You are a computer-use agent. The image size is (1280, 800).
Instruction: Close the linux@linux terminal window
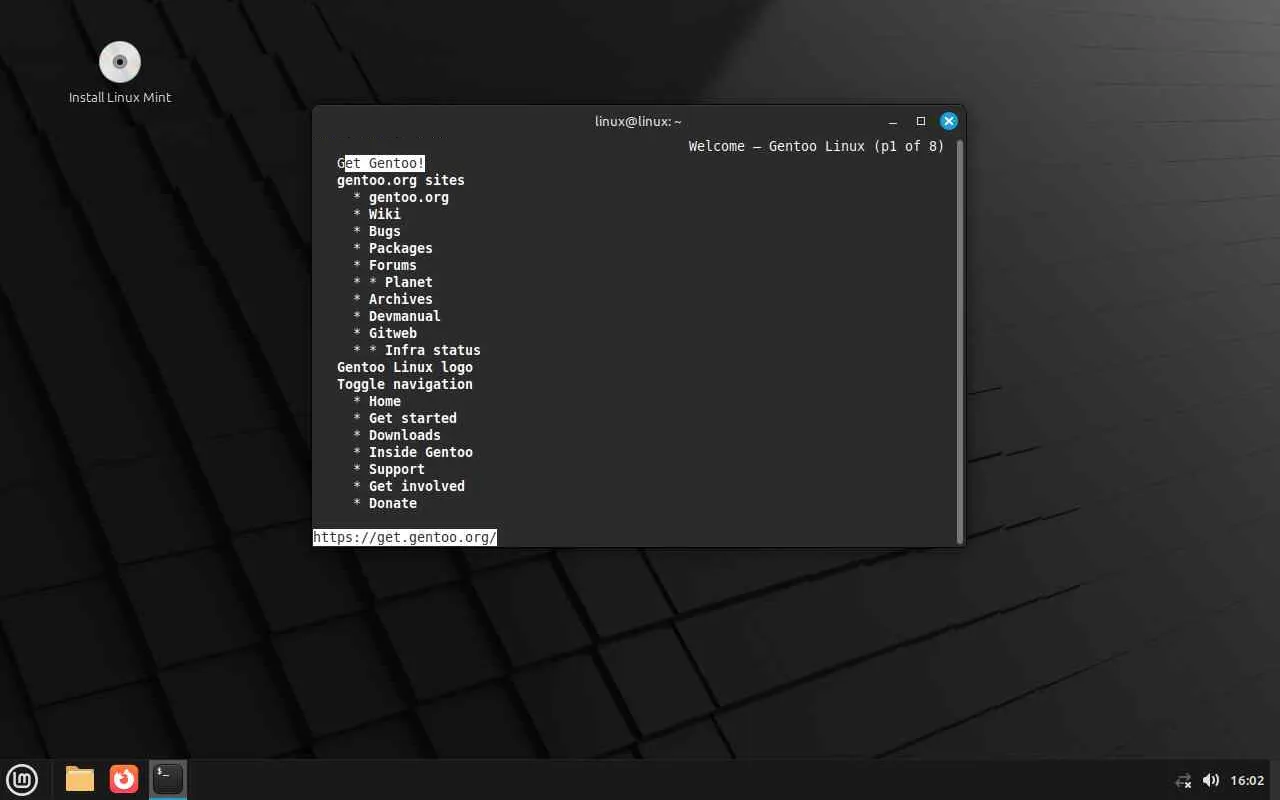(949, 121)
